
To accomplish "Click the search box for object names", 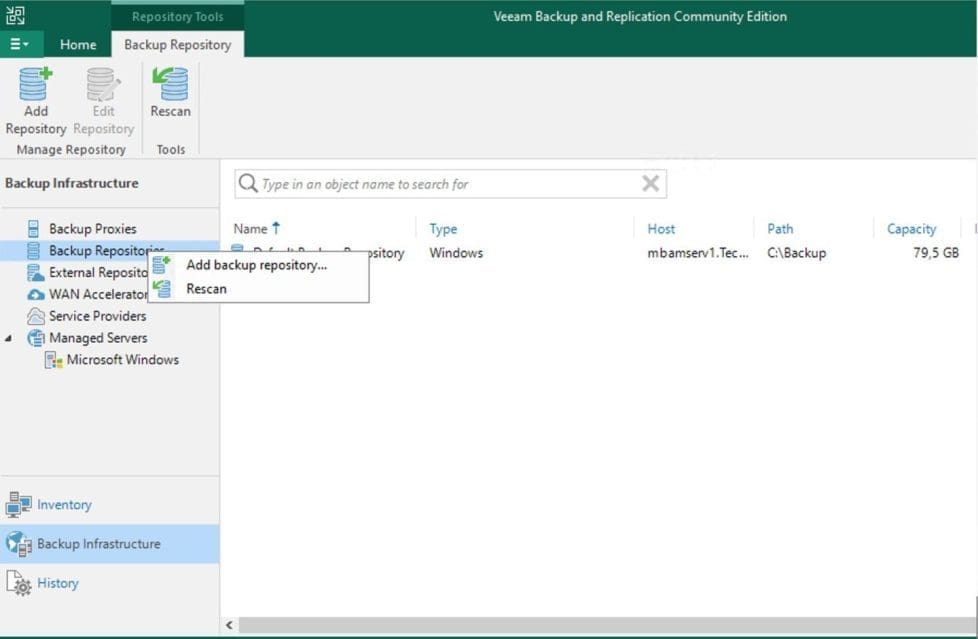I will click(440, 184).
